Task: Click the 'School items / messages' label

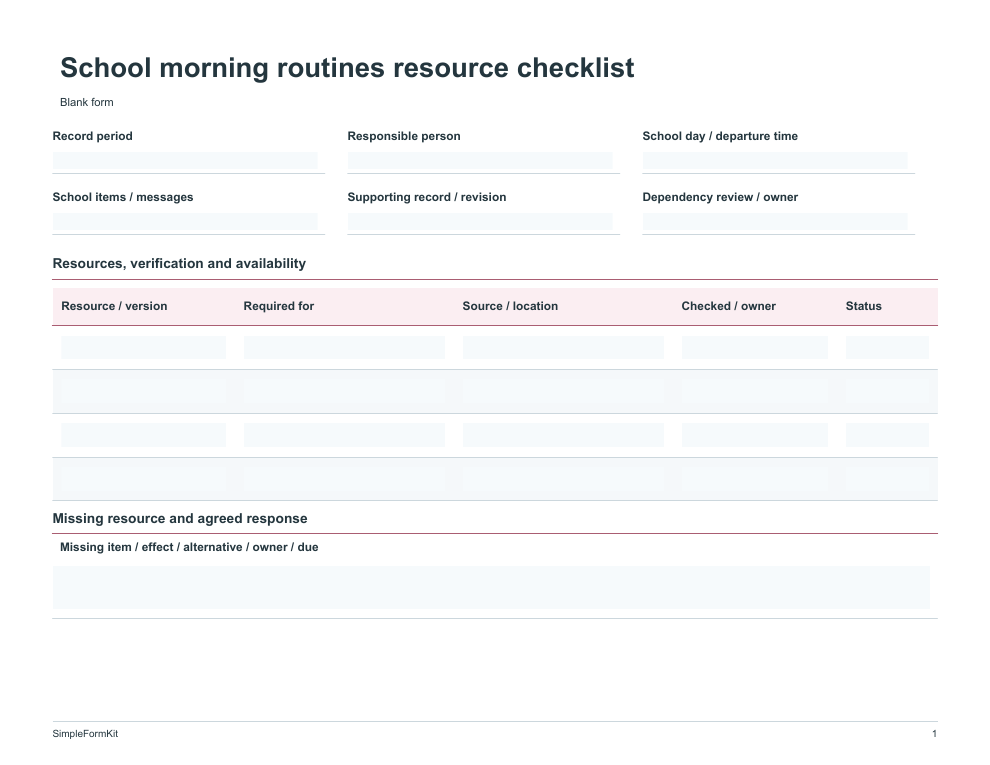Action: (x=122, y=197)
